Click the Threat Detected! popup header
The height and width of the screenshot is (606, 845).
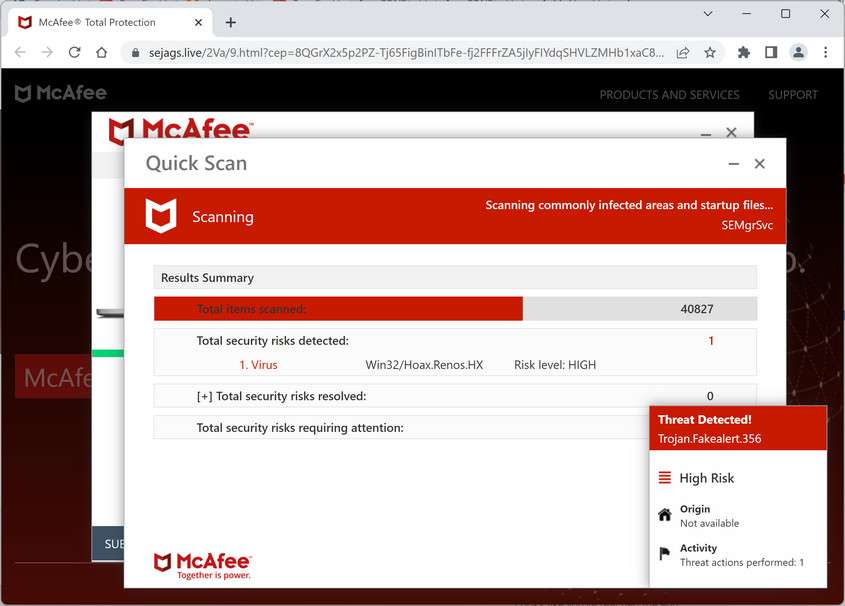(738, 428)
